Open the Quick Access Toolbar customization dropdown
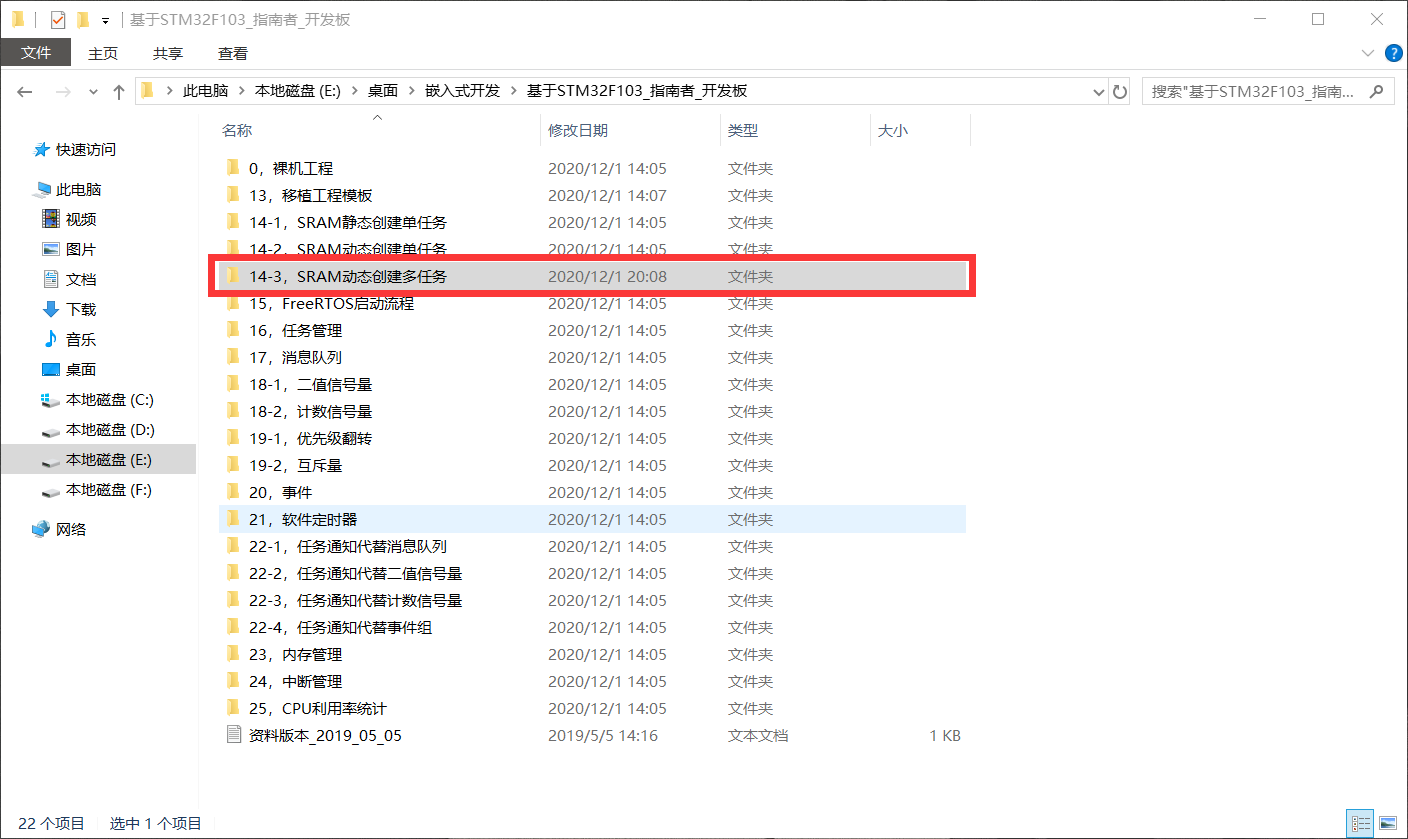1408x839 pixels. pos(103,18)
